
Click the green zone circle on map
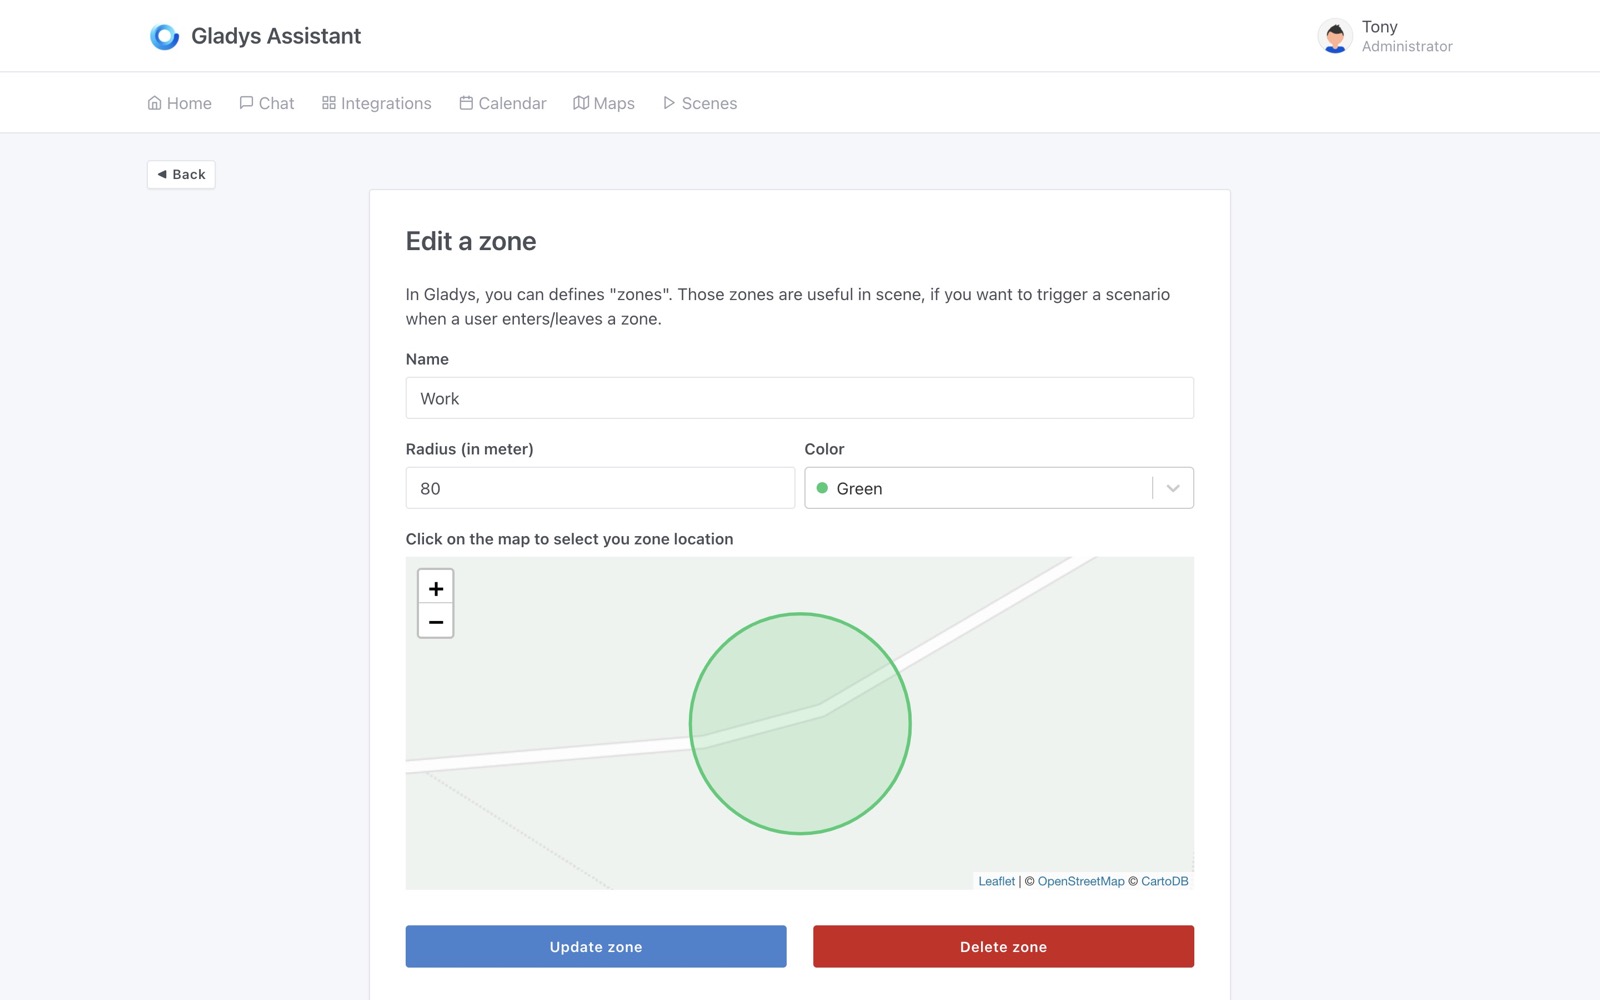coord(800,760)
